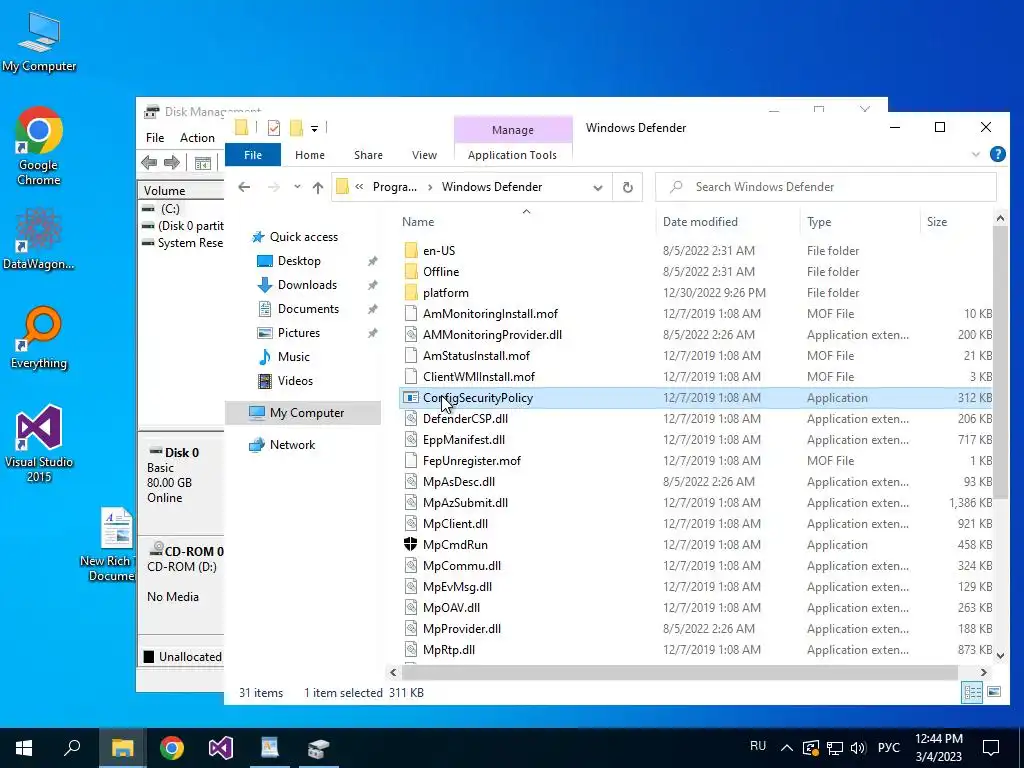Expand the address bar history dropdown

click(x=598, y=187)
